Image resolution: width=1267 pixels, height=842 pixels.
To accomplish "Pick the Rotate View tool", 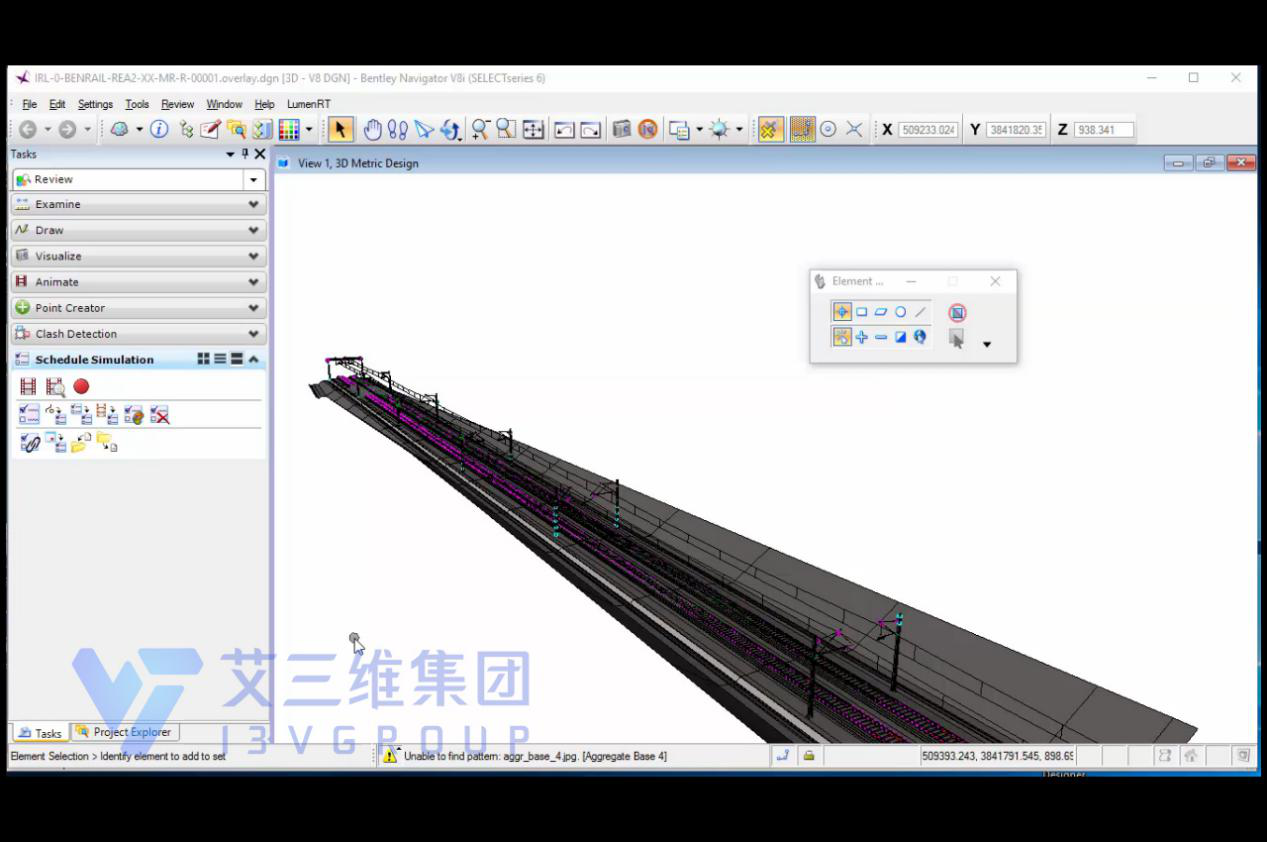I will point(450,129).
